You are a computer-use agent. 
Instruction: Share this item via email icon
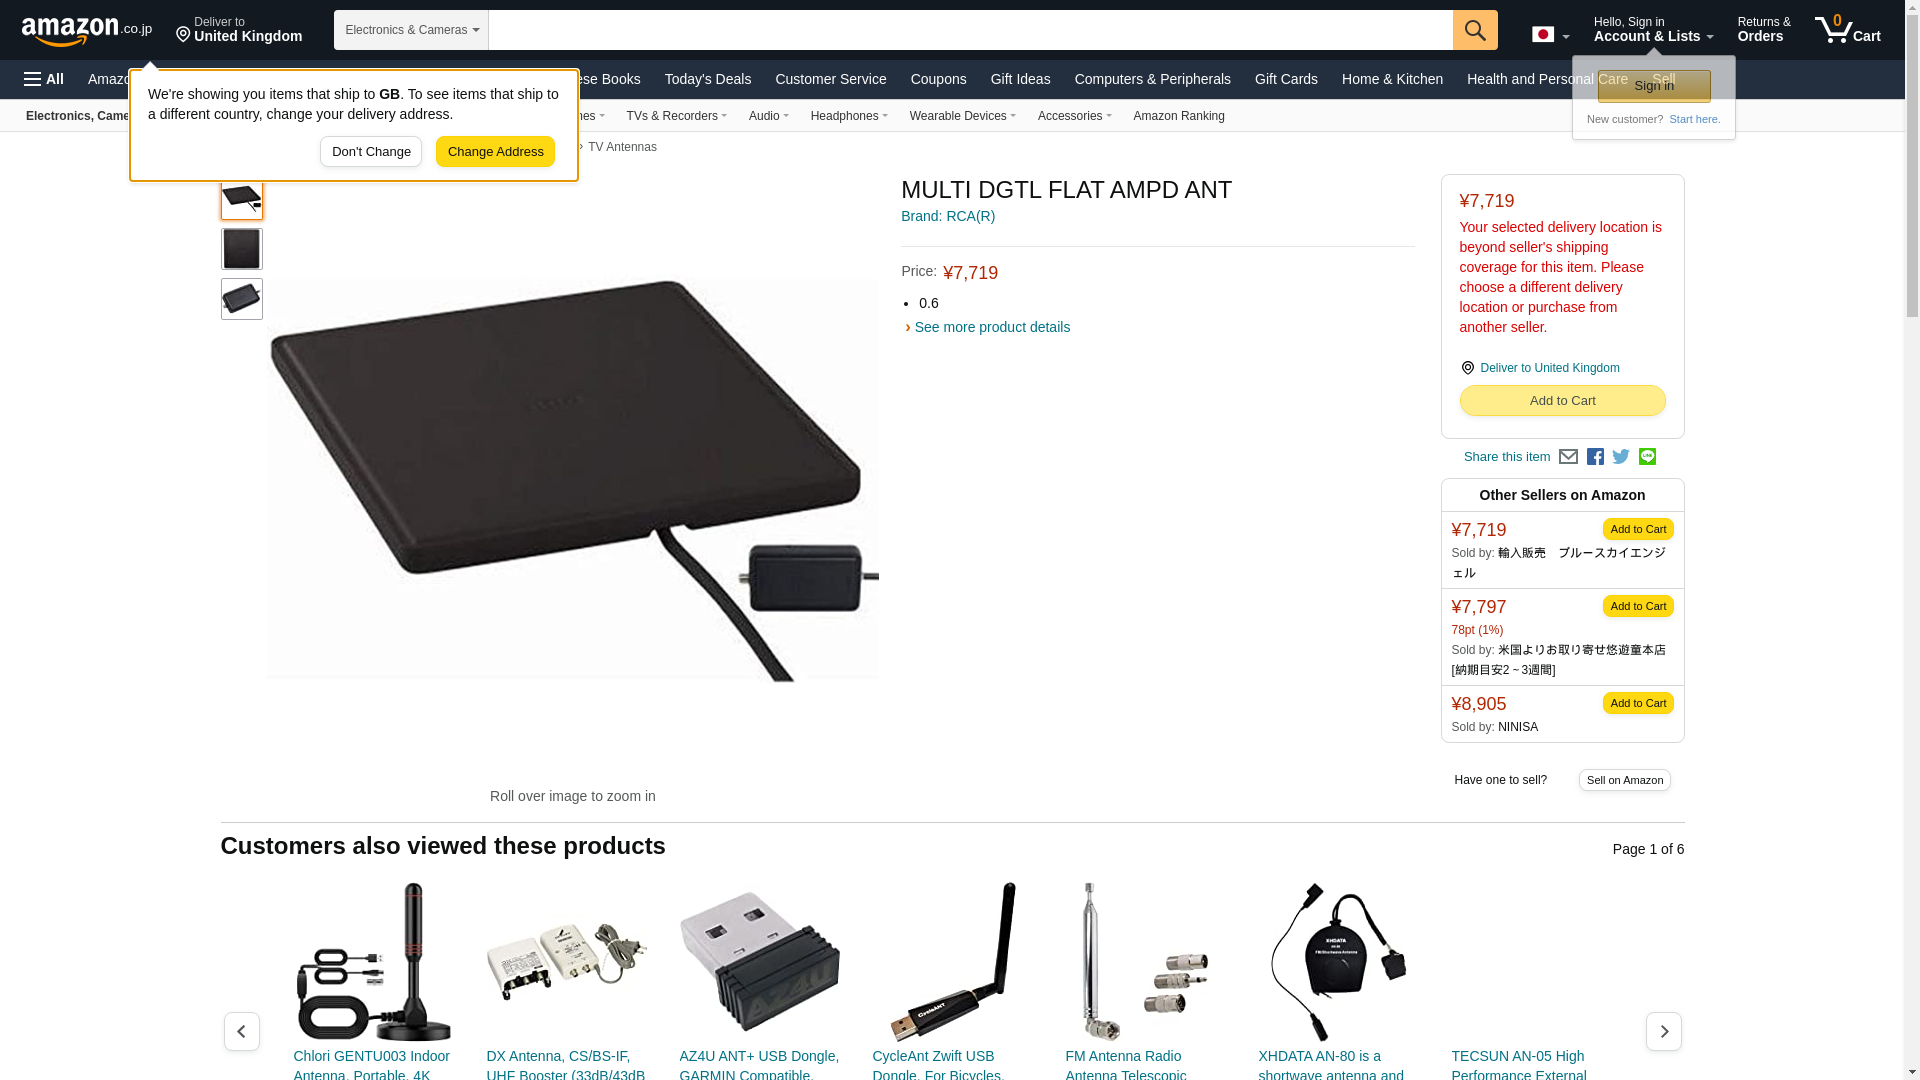coord(1568,457)
